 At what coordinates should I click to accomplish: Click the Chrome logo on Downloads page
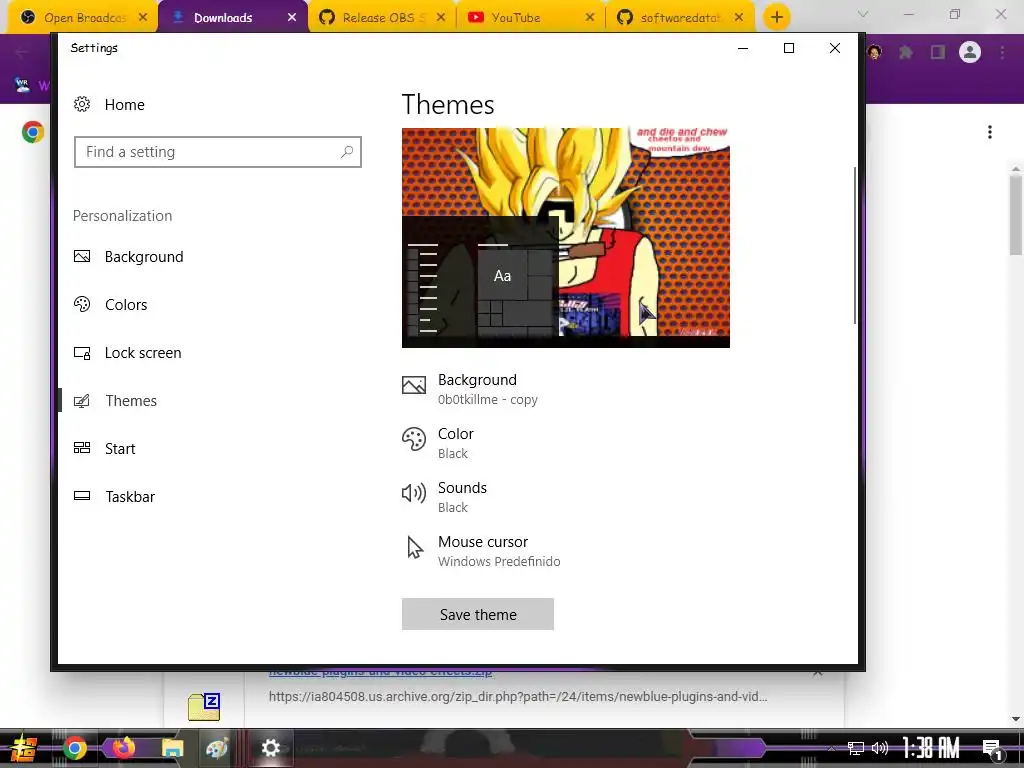coord(33,132)
